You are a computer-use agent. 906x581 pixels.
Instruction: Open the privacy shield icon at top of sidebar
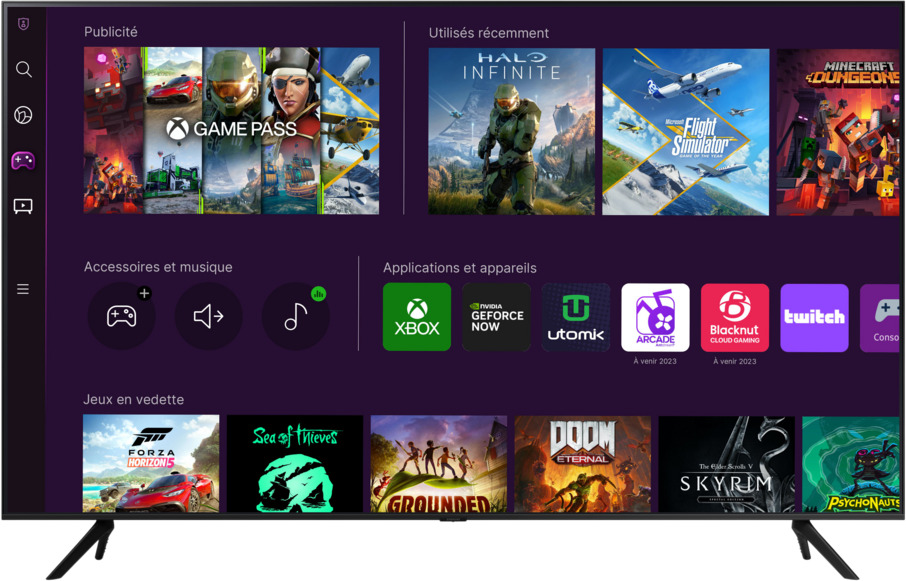click(x=24, y=24)
